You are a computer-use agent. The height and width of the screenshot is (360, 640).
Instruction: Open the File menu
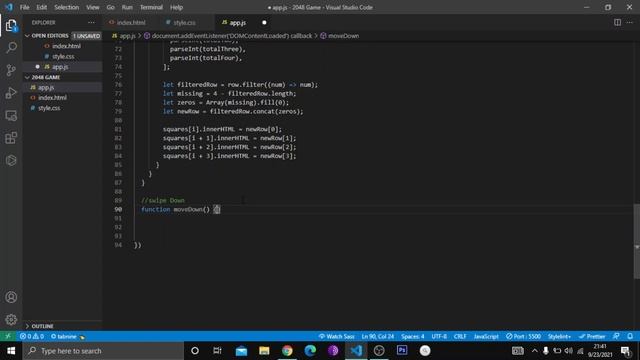(24, 7)
